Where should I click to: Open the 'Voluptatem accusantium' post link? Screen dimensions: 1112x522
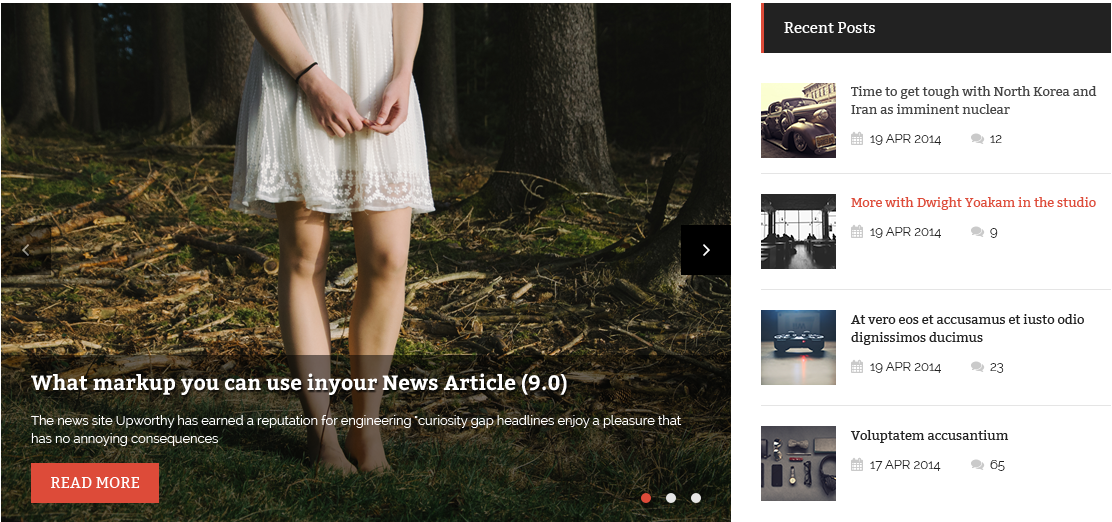(929, 436)
